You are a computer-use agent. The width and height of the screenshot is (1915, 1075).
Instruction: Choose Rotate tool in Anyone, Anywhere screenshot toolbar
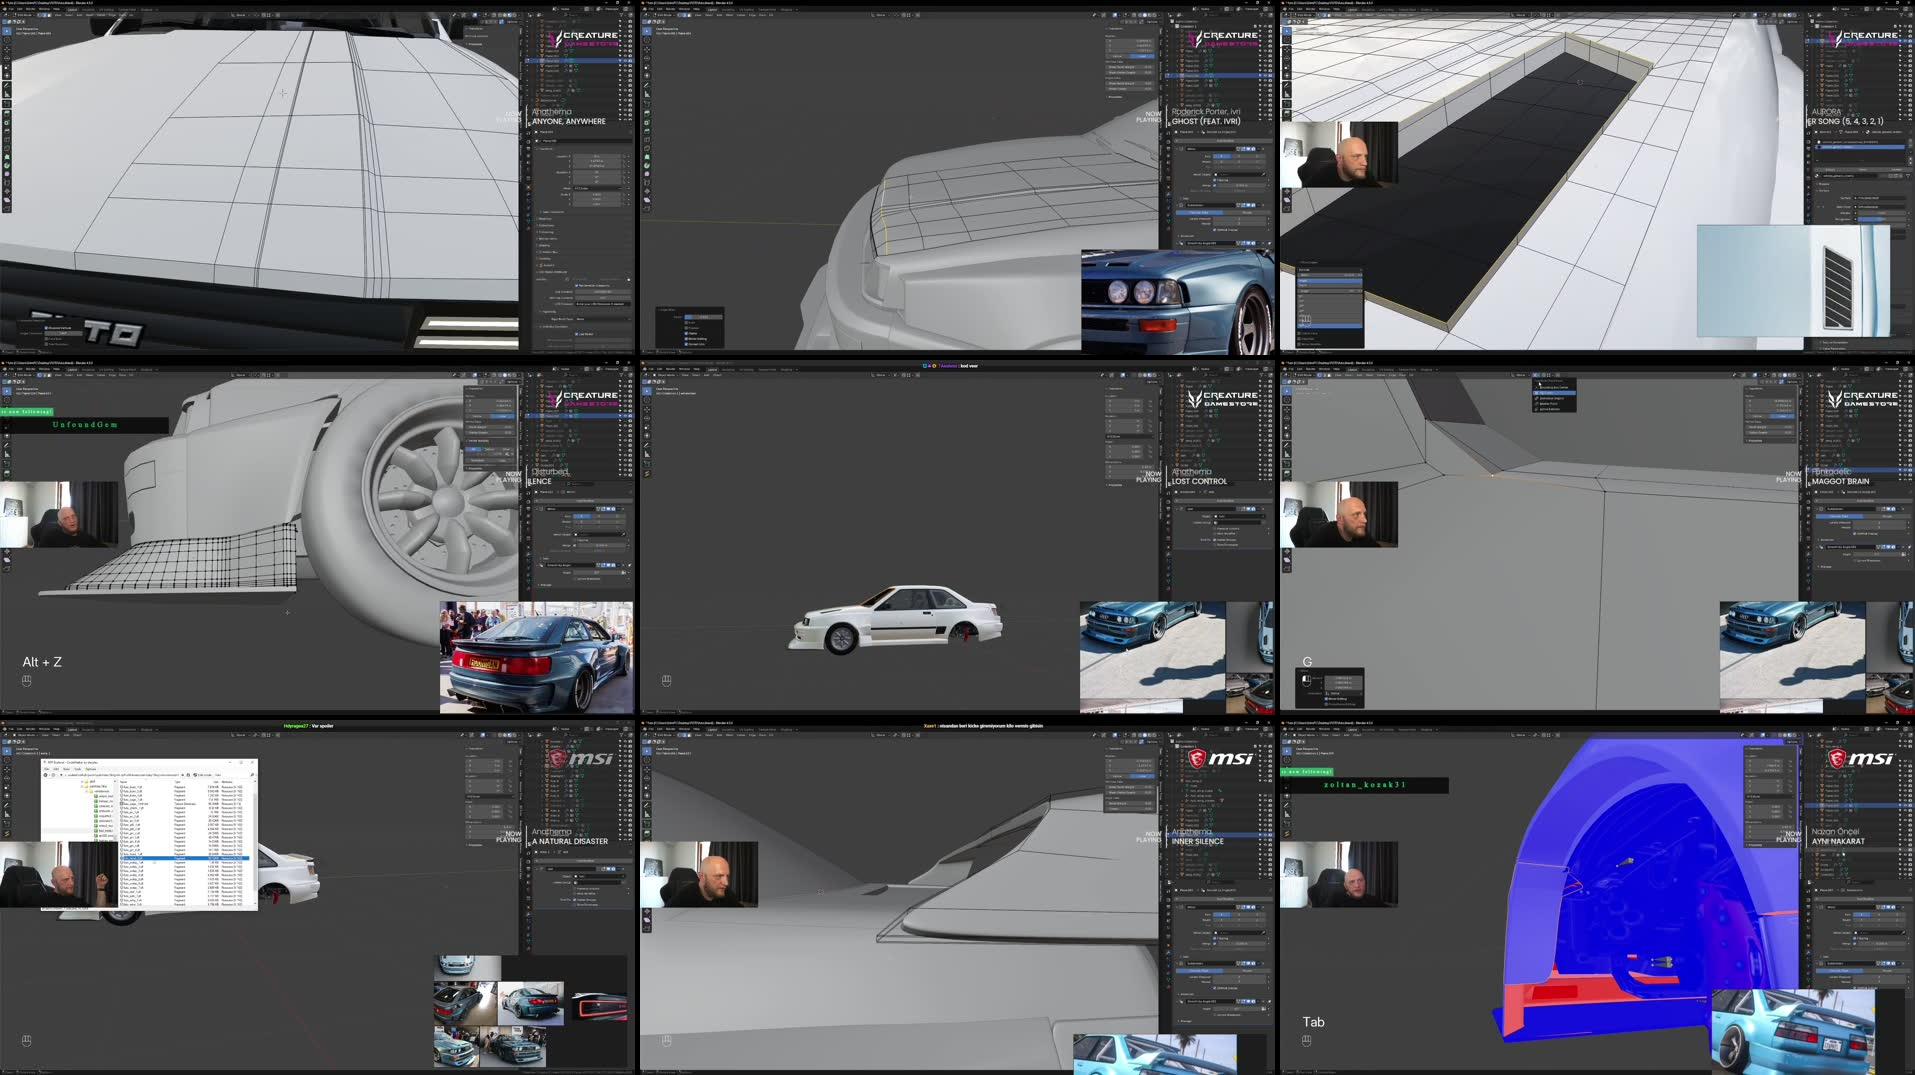coord(7,58)
